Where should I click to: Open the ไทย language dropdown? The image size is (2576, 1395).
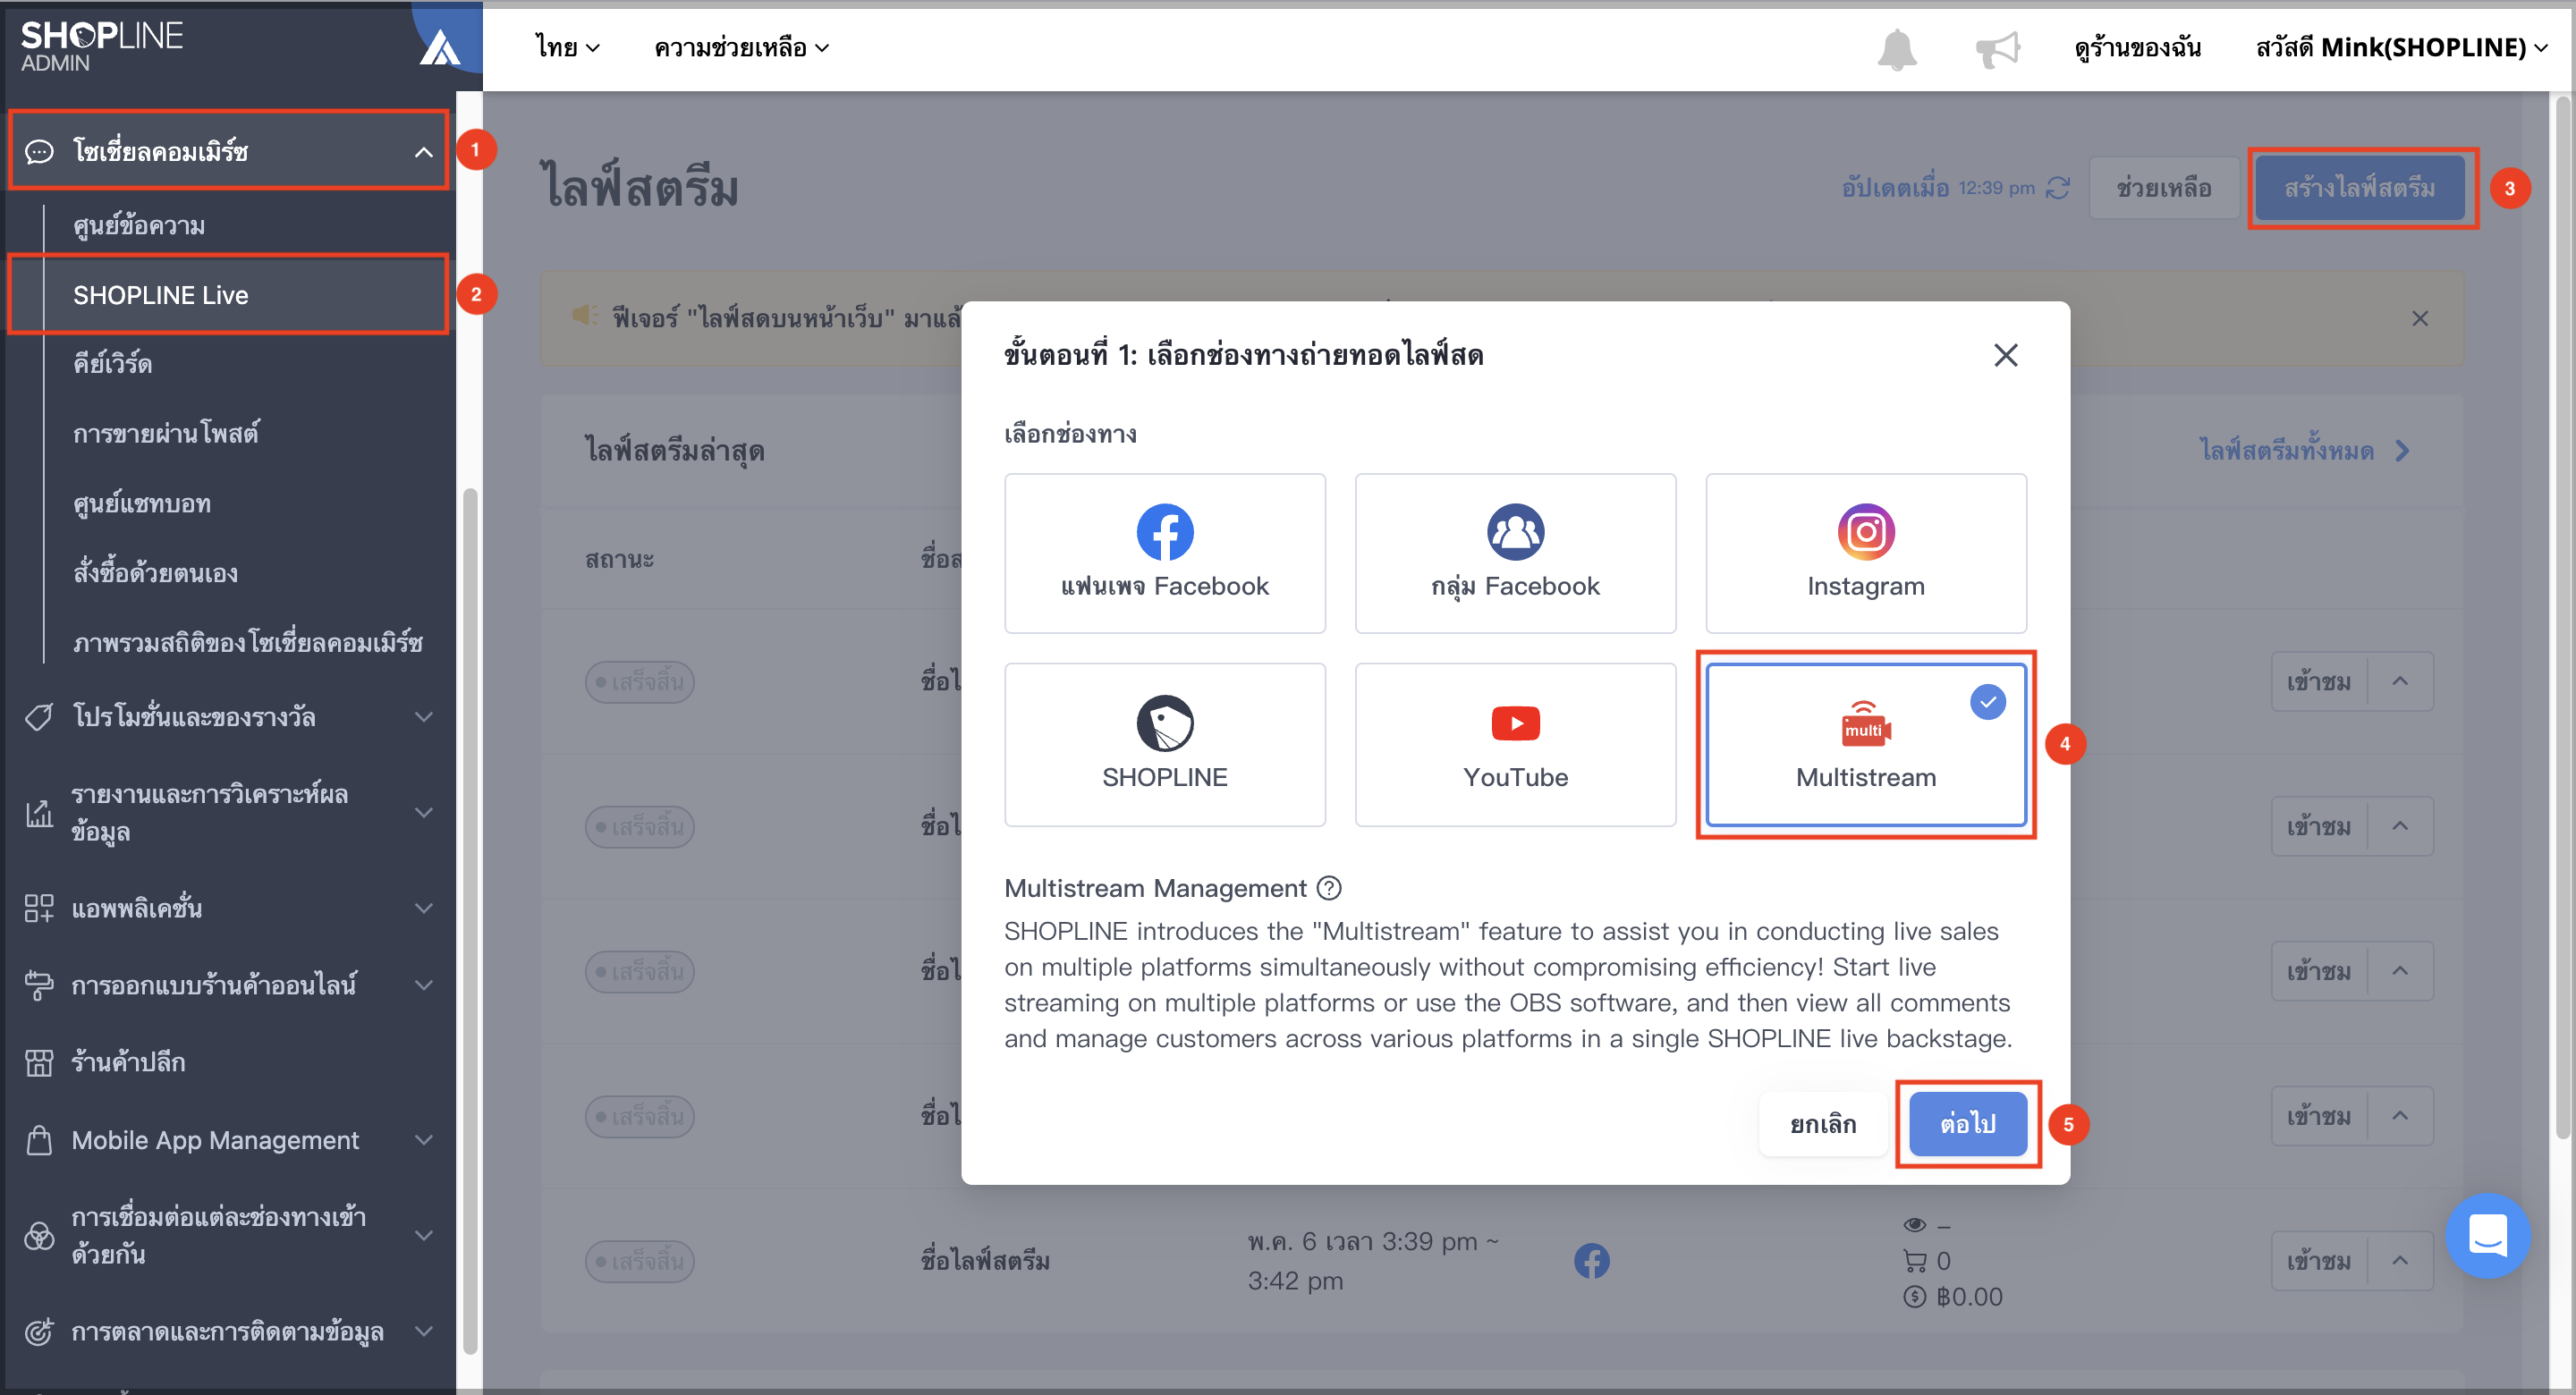tap(567, 48)
